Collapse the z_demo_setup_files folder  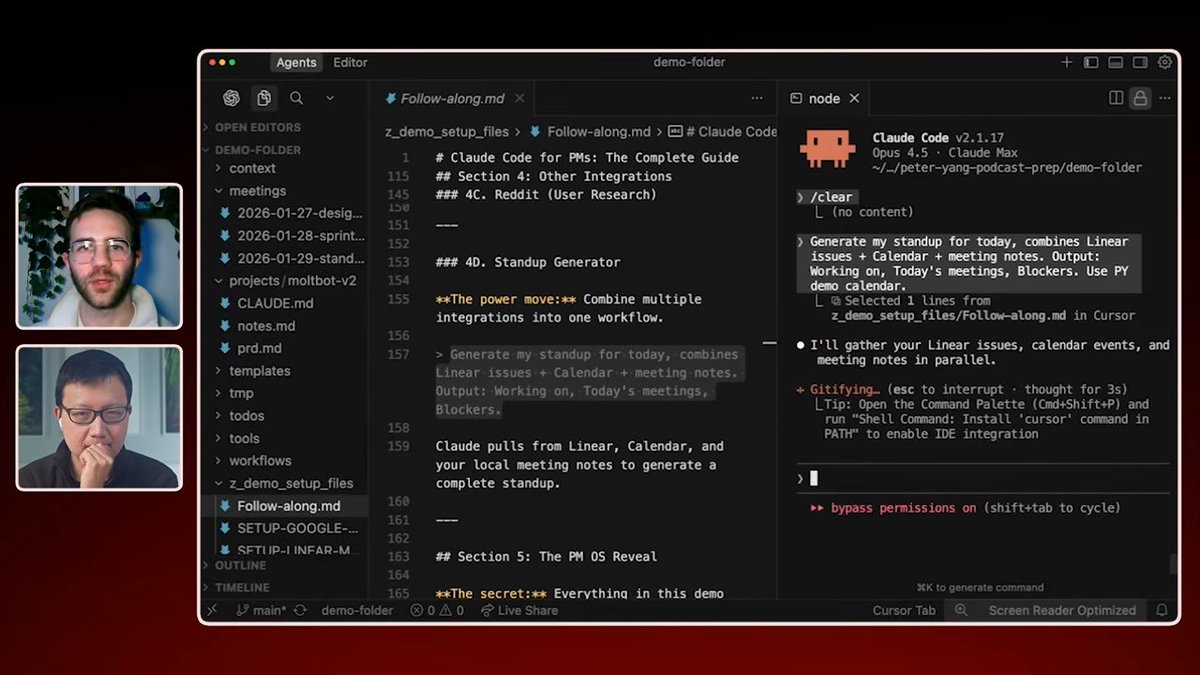[x=290, y=483]
